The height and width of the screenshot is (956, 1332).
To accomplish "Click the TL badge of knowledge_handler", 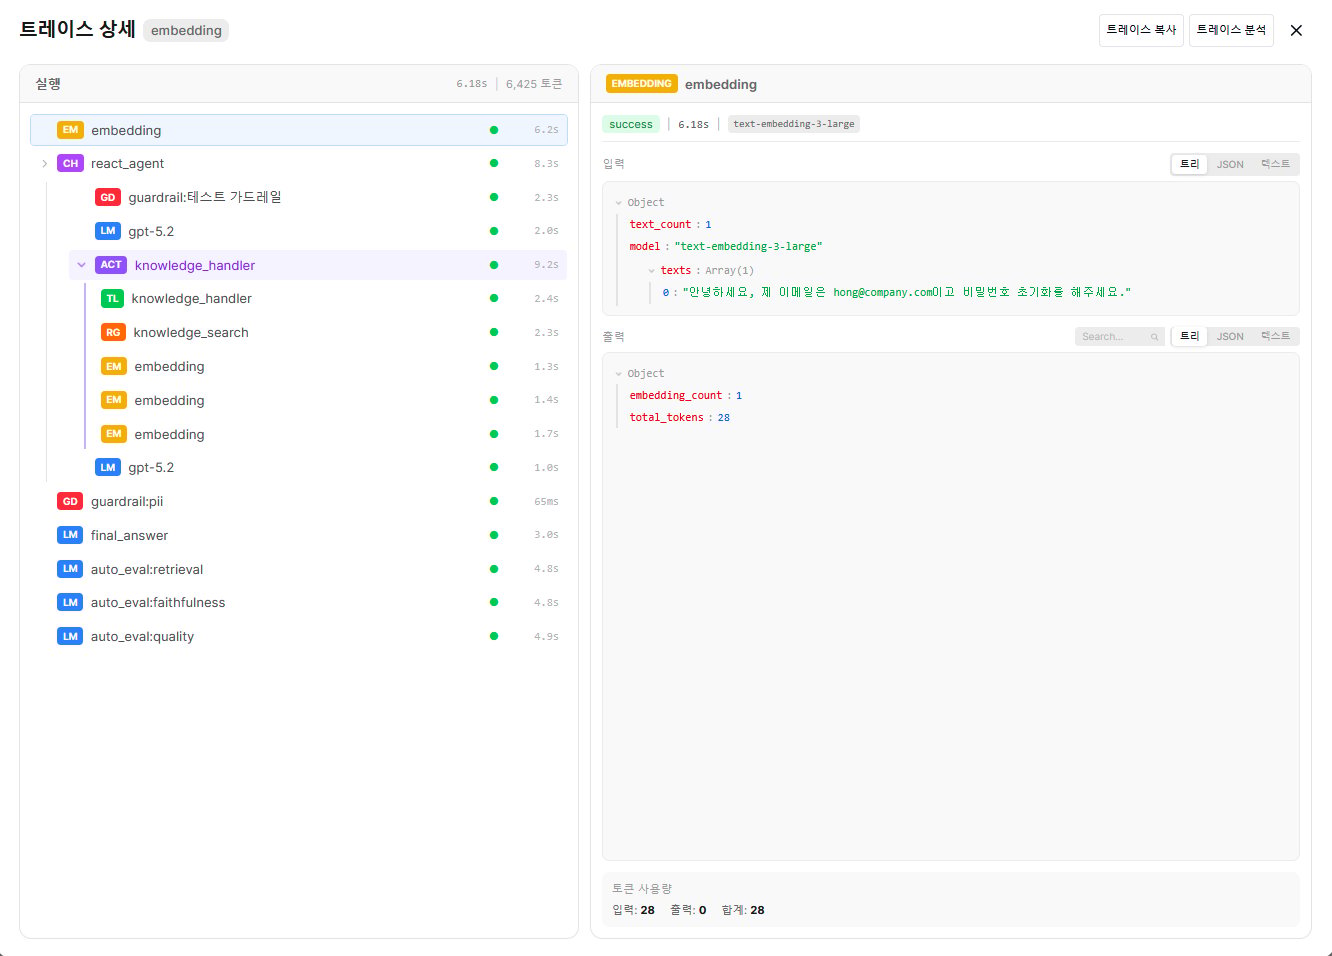I will coord(113,299).
